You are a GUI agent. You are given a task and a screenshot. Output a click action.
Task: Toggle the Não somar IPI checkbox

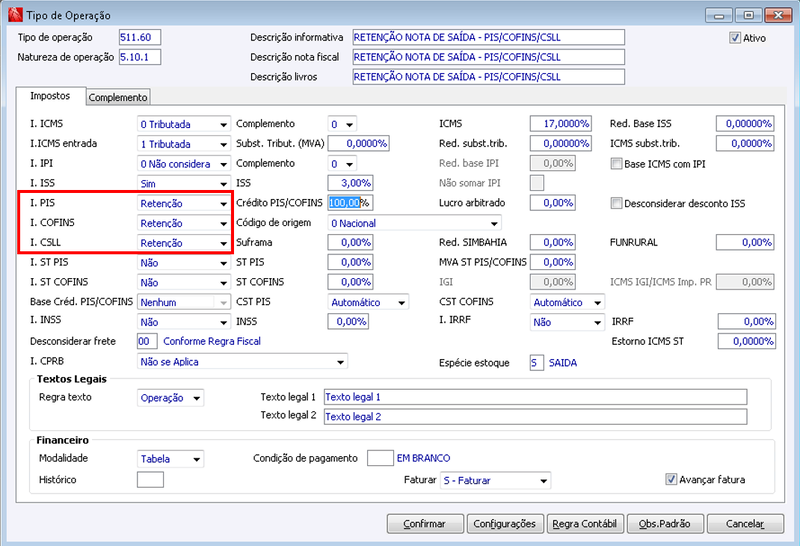(537, 183)
